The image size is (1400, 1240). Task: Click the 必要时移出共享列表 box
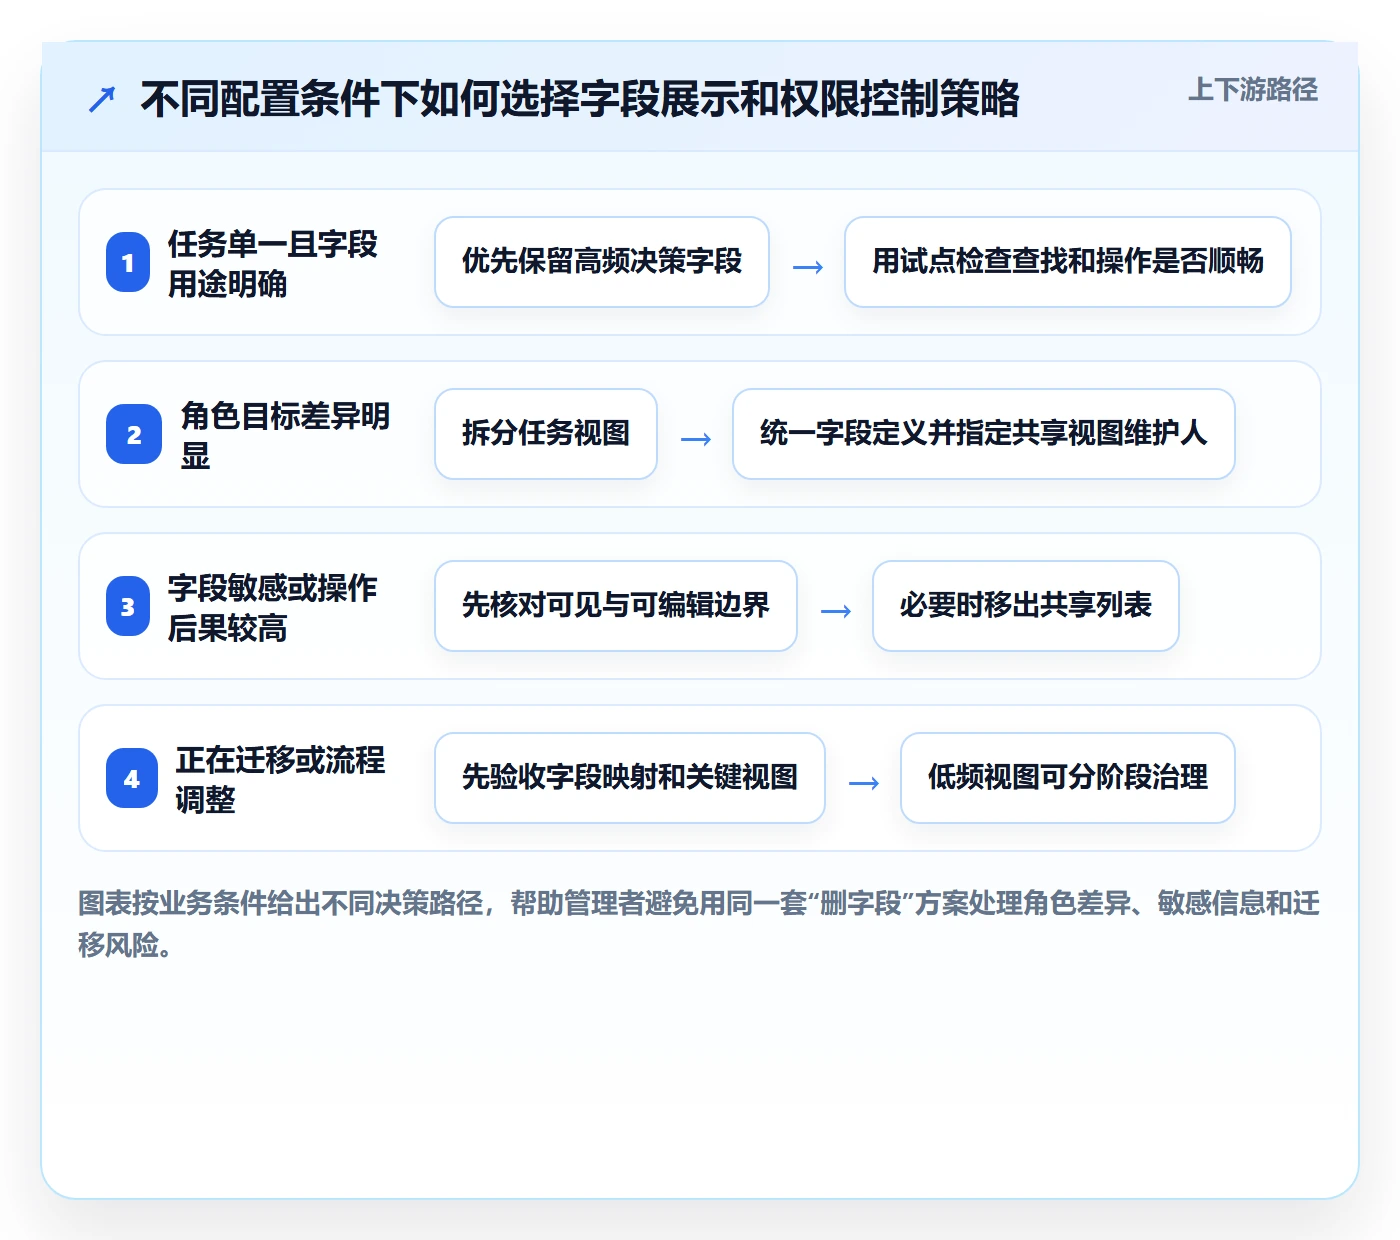1026,606
